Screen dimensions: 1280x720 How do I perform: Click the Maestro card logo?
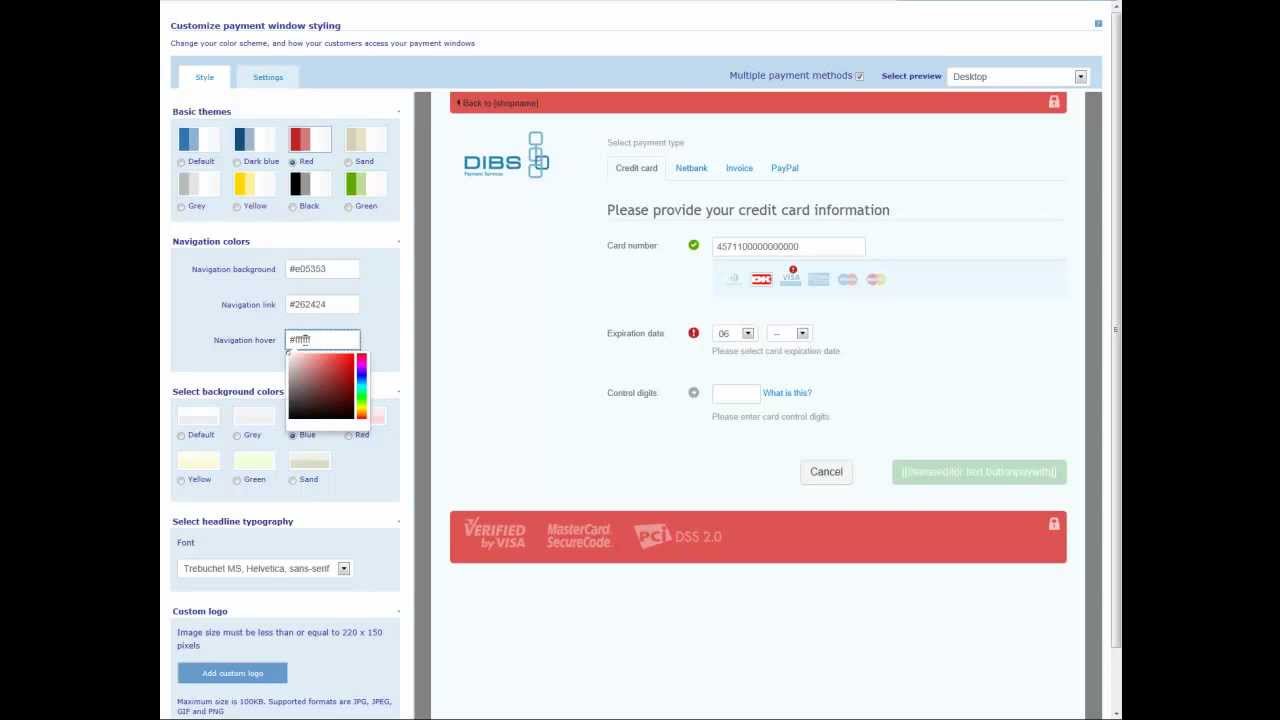848,279
